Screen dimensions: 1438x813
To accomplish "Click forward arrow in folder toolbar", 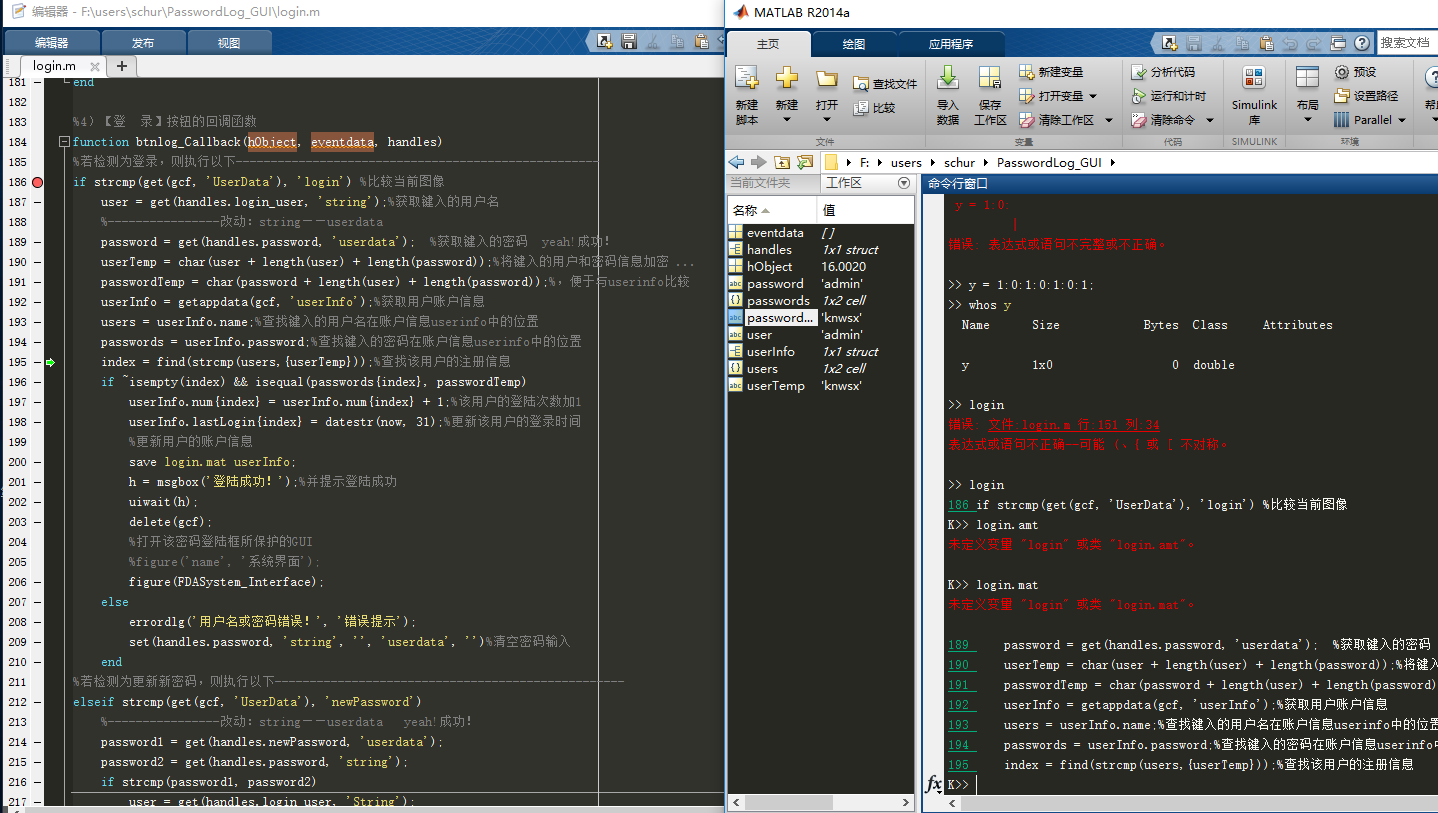I will [758, 162].
